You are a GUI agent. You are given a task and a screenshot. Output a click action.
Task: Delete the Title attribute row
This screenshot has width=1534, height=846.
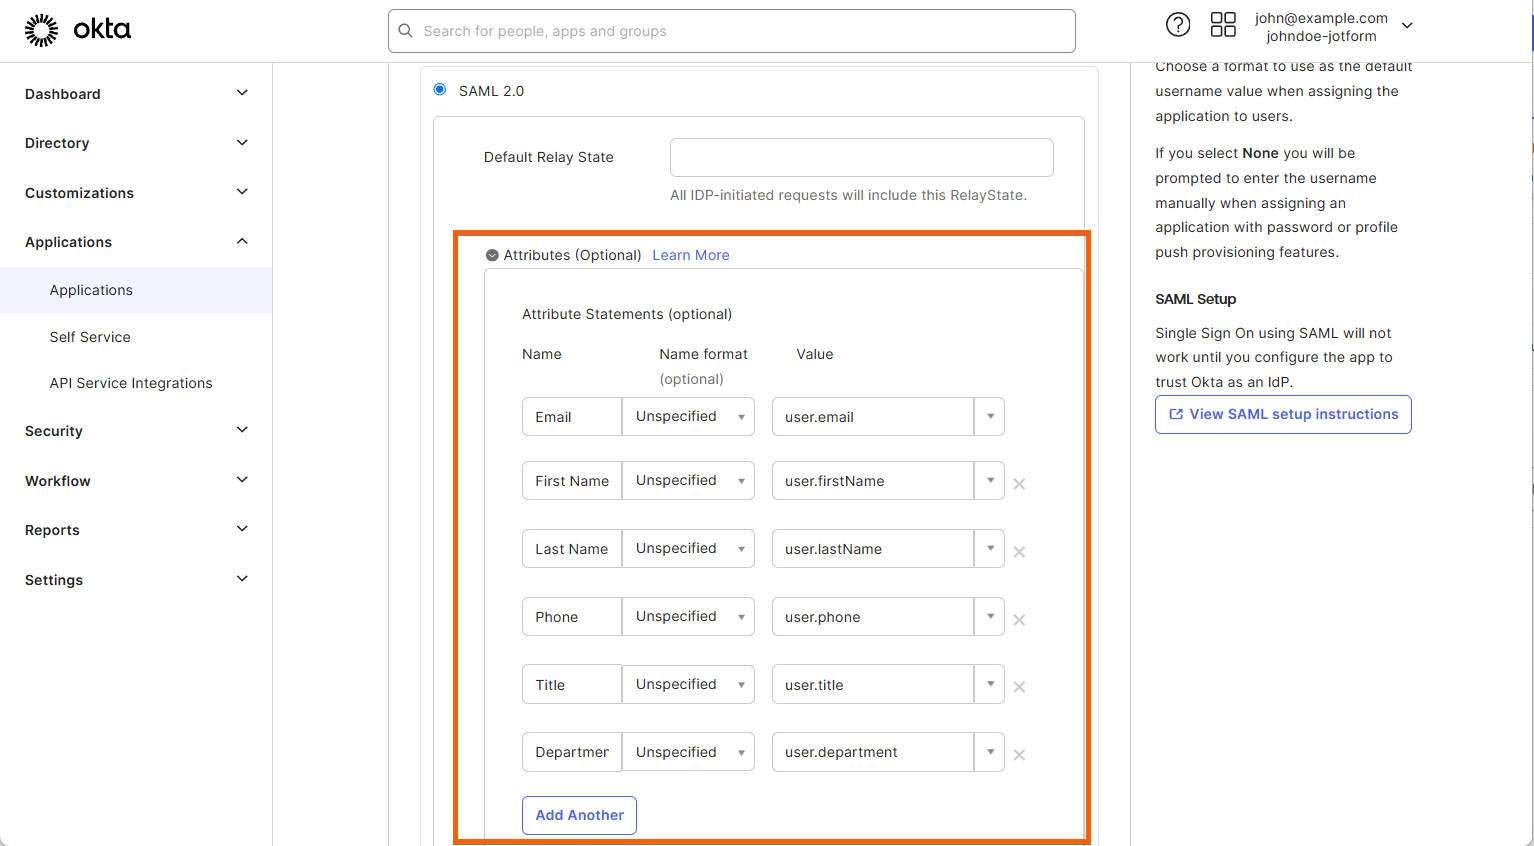pos(1019,687)
